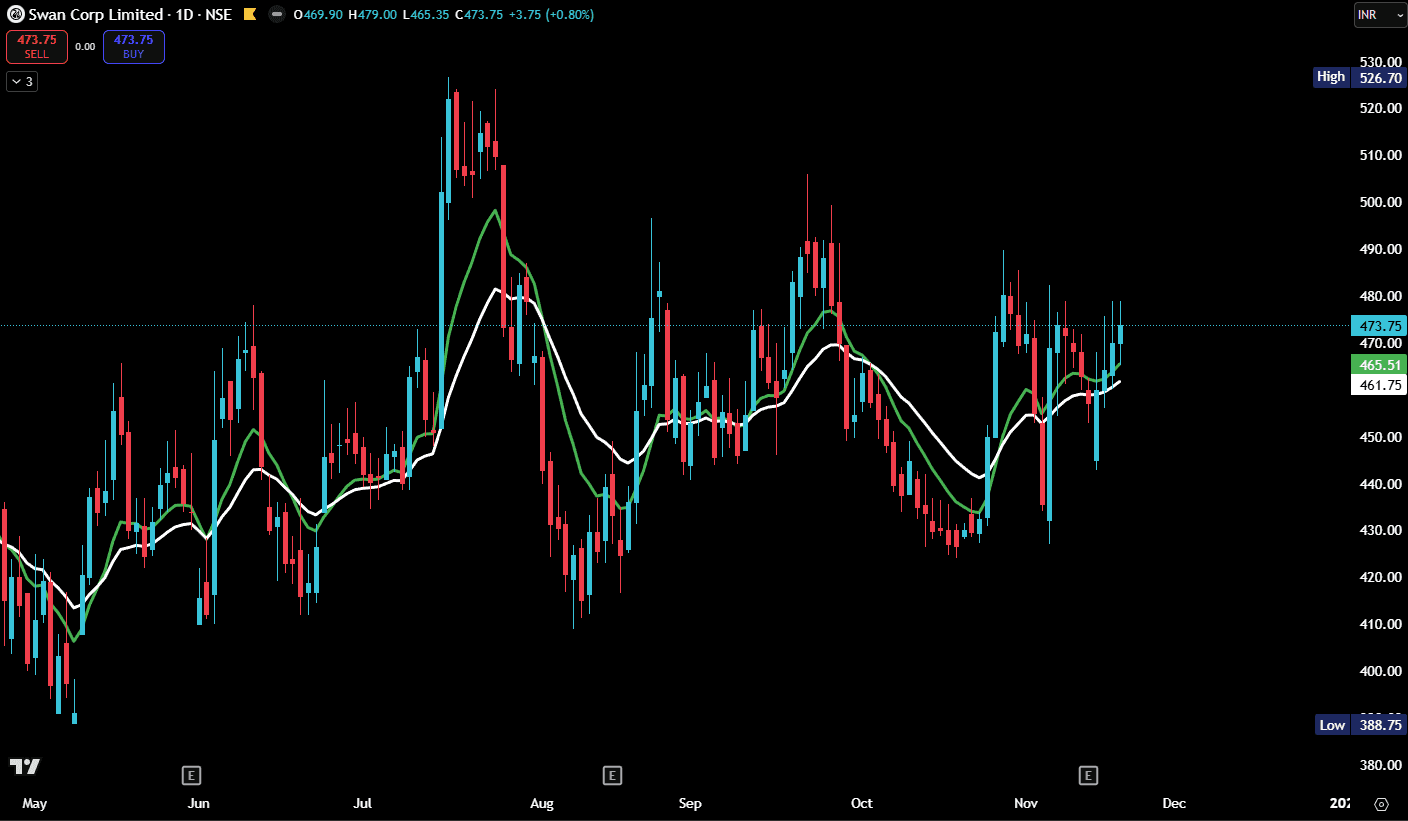
Task: Click the Nov label on time axis
Action: click(x=1026, y=803)
